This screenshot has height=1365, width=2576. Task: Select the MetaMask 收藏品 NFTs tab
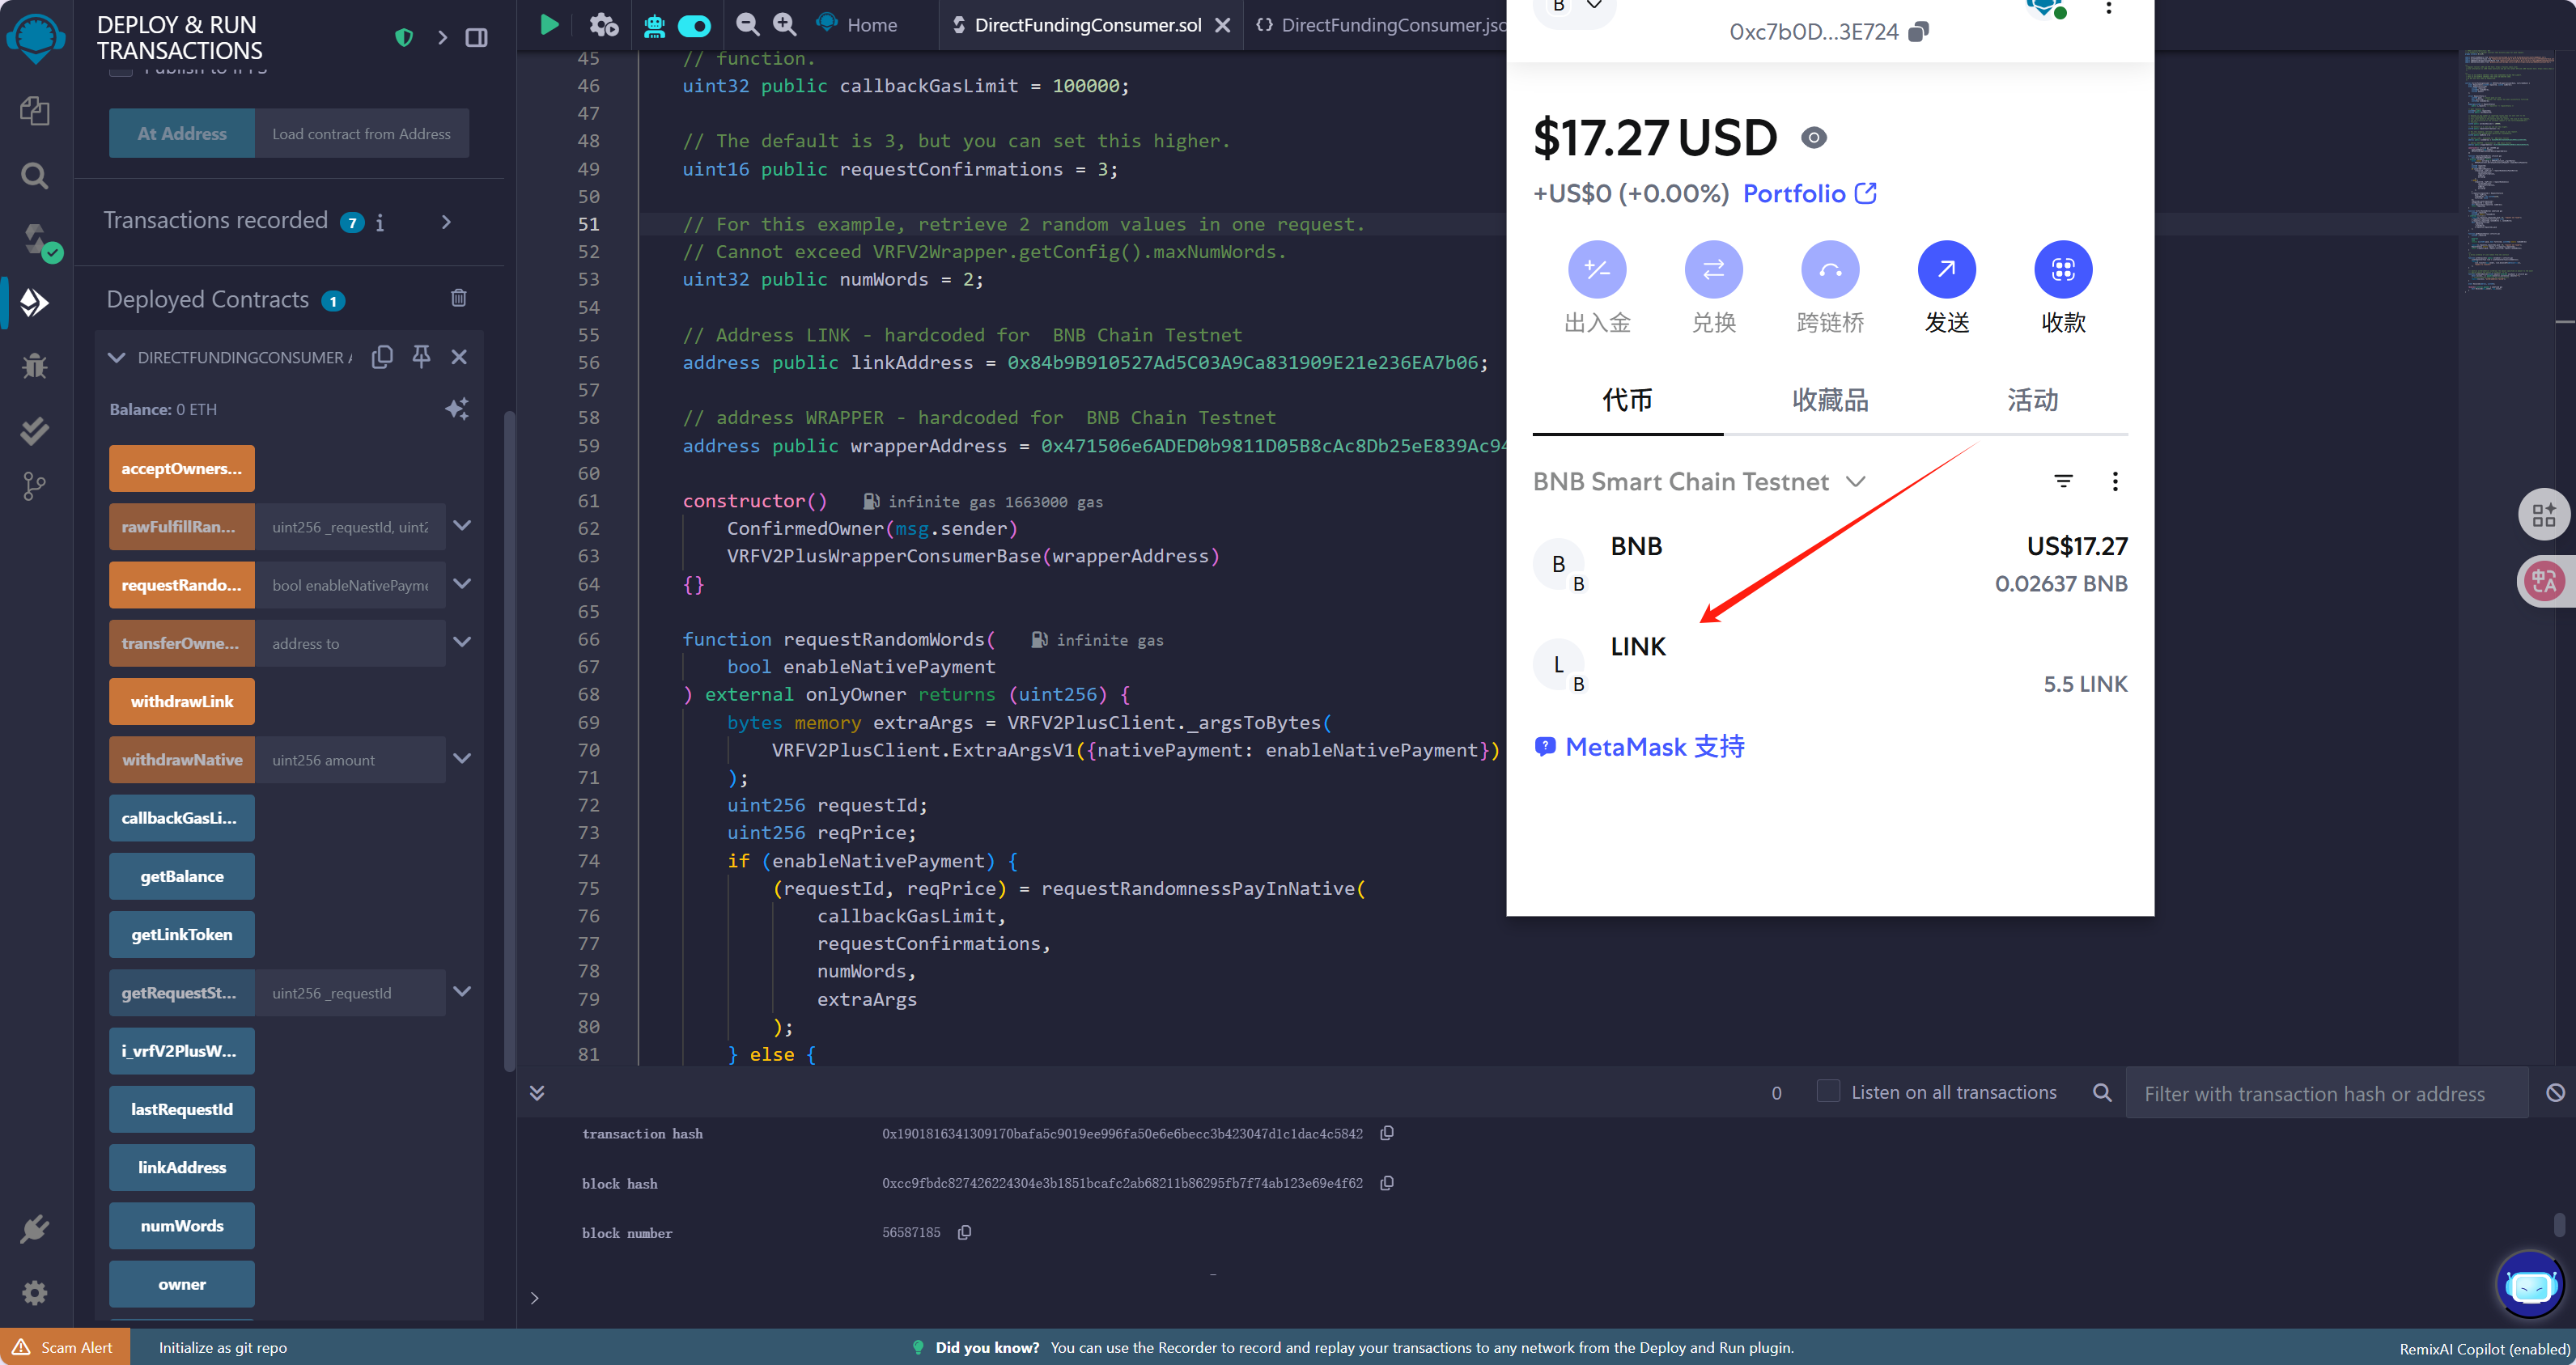pyautogui.click(x=1830, y=401)
